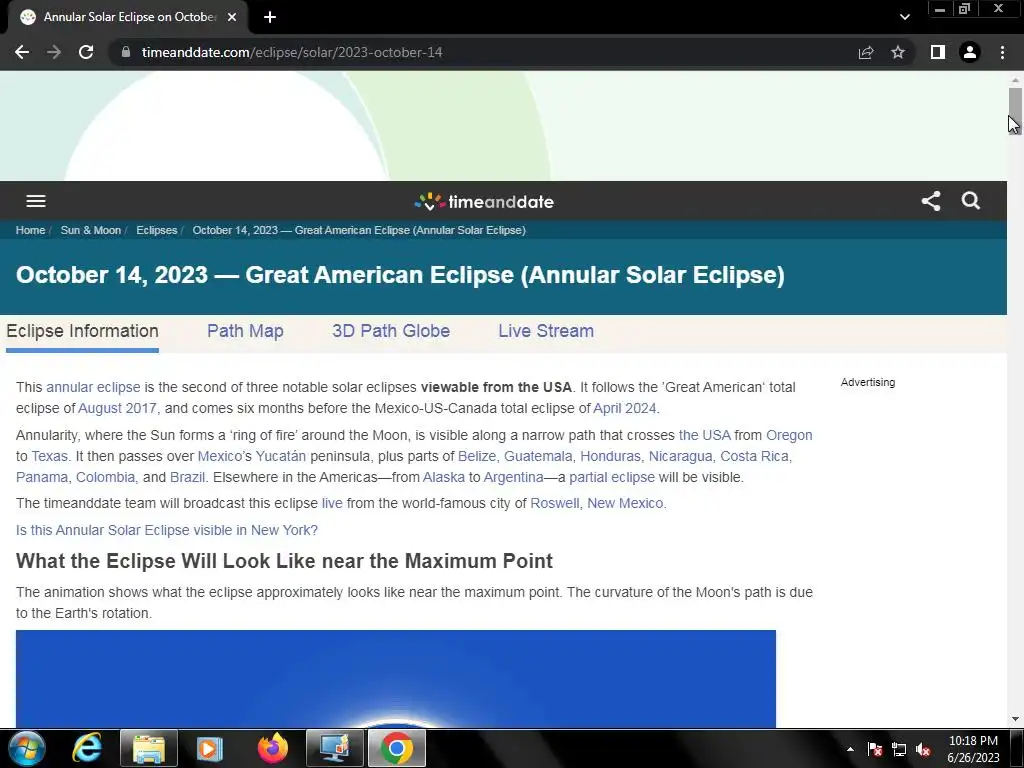Click the address bar URL field
The width and height of the screenshot is (1024, 768).
(x=483, y=52)
